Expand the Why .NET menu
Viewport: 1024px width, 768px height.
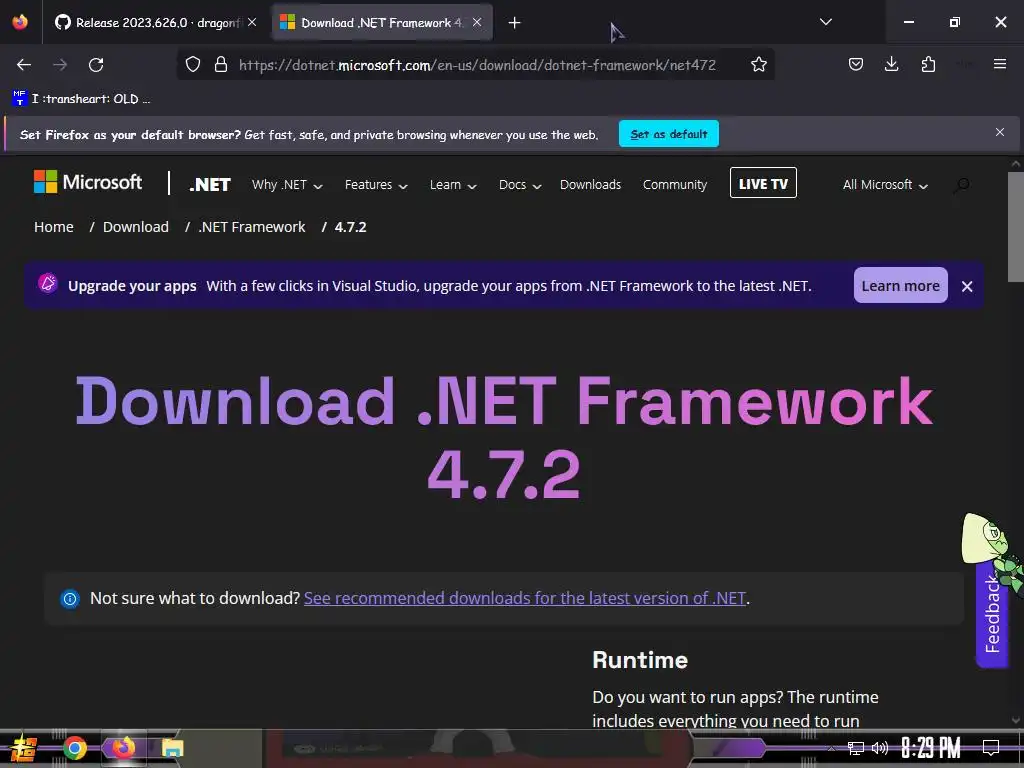pos(287,185)
